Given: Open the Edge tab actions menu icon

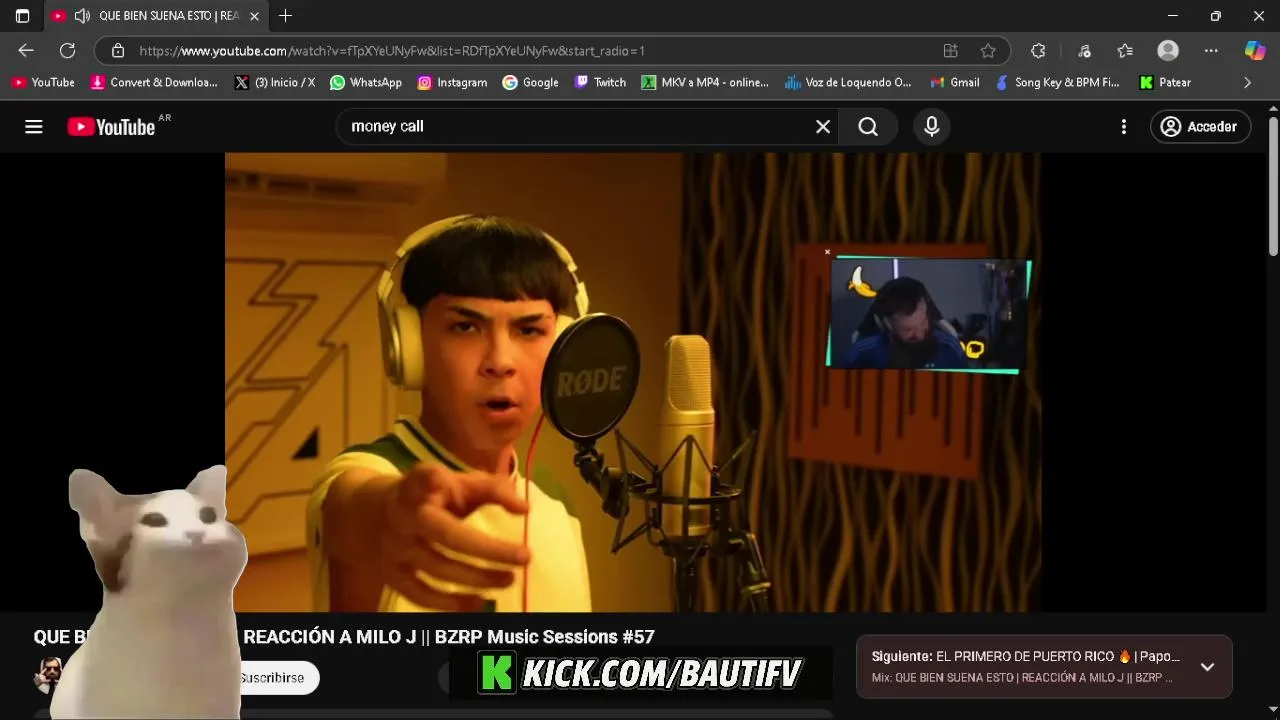Looking at the screenshot, I should coord(22,16).
